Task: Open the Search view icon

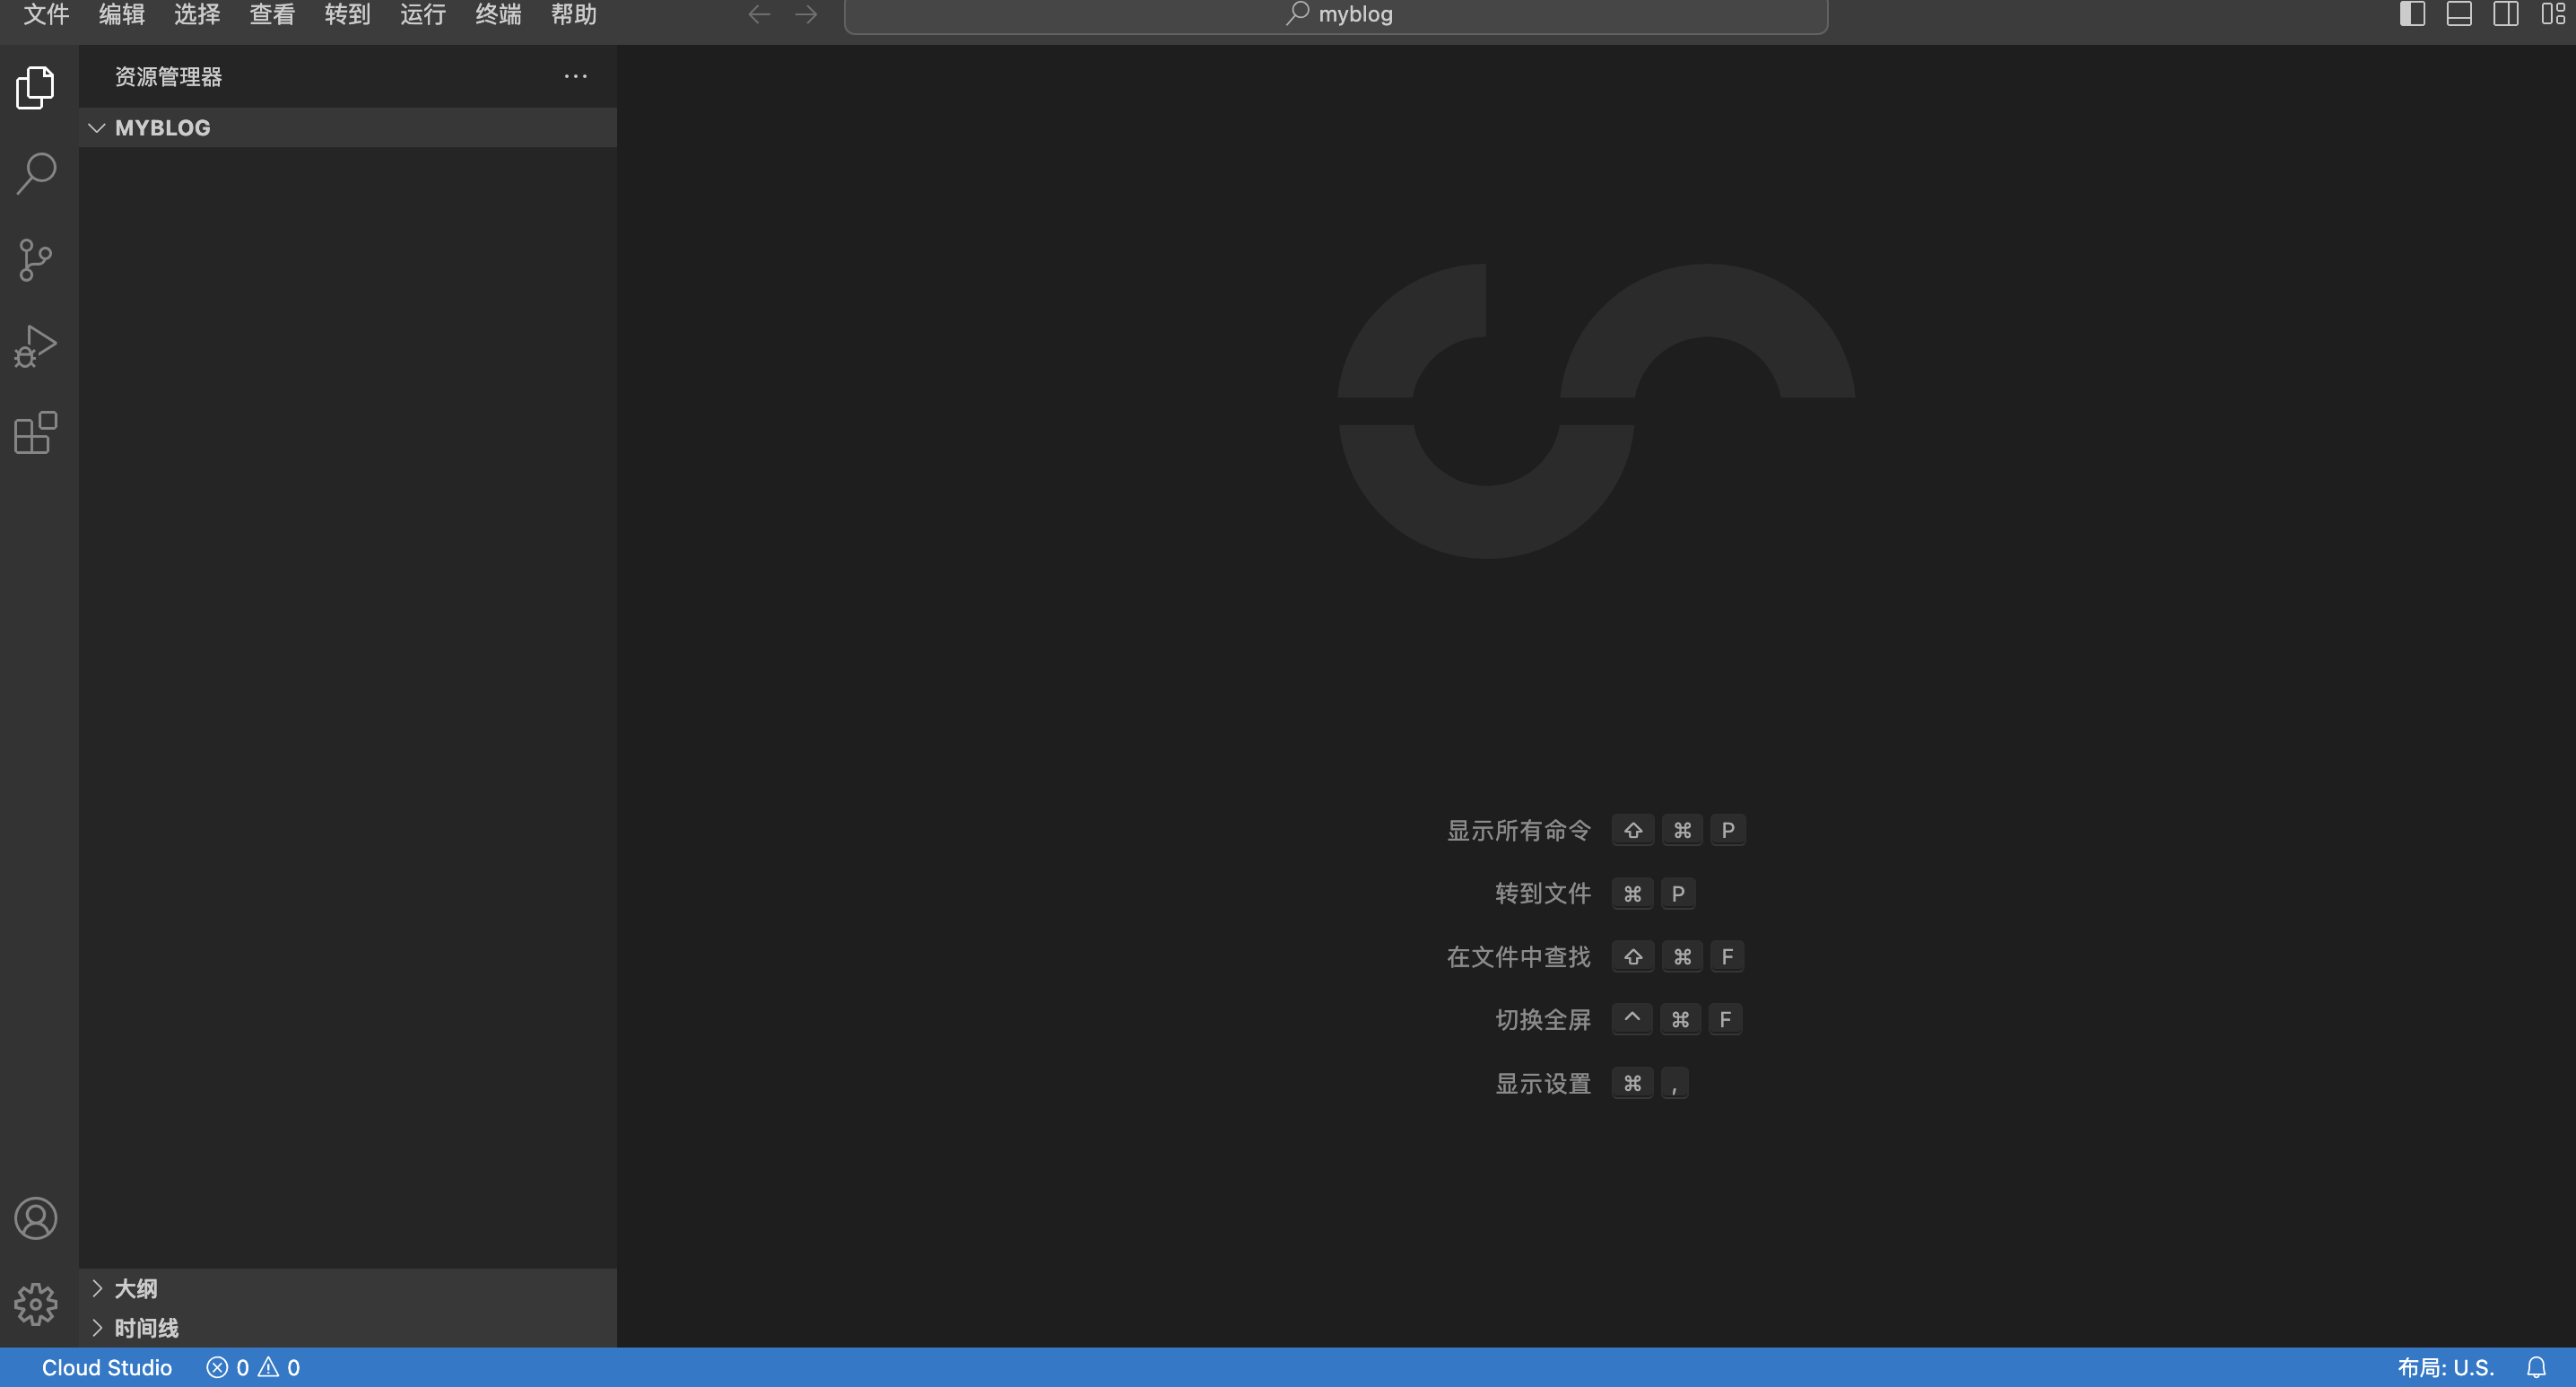Action: coord(36,174)
